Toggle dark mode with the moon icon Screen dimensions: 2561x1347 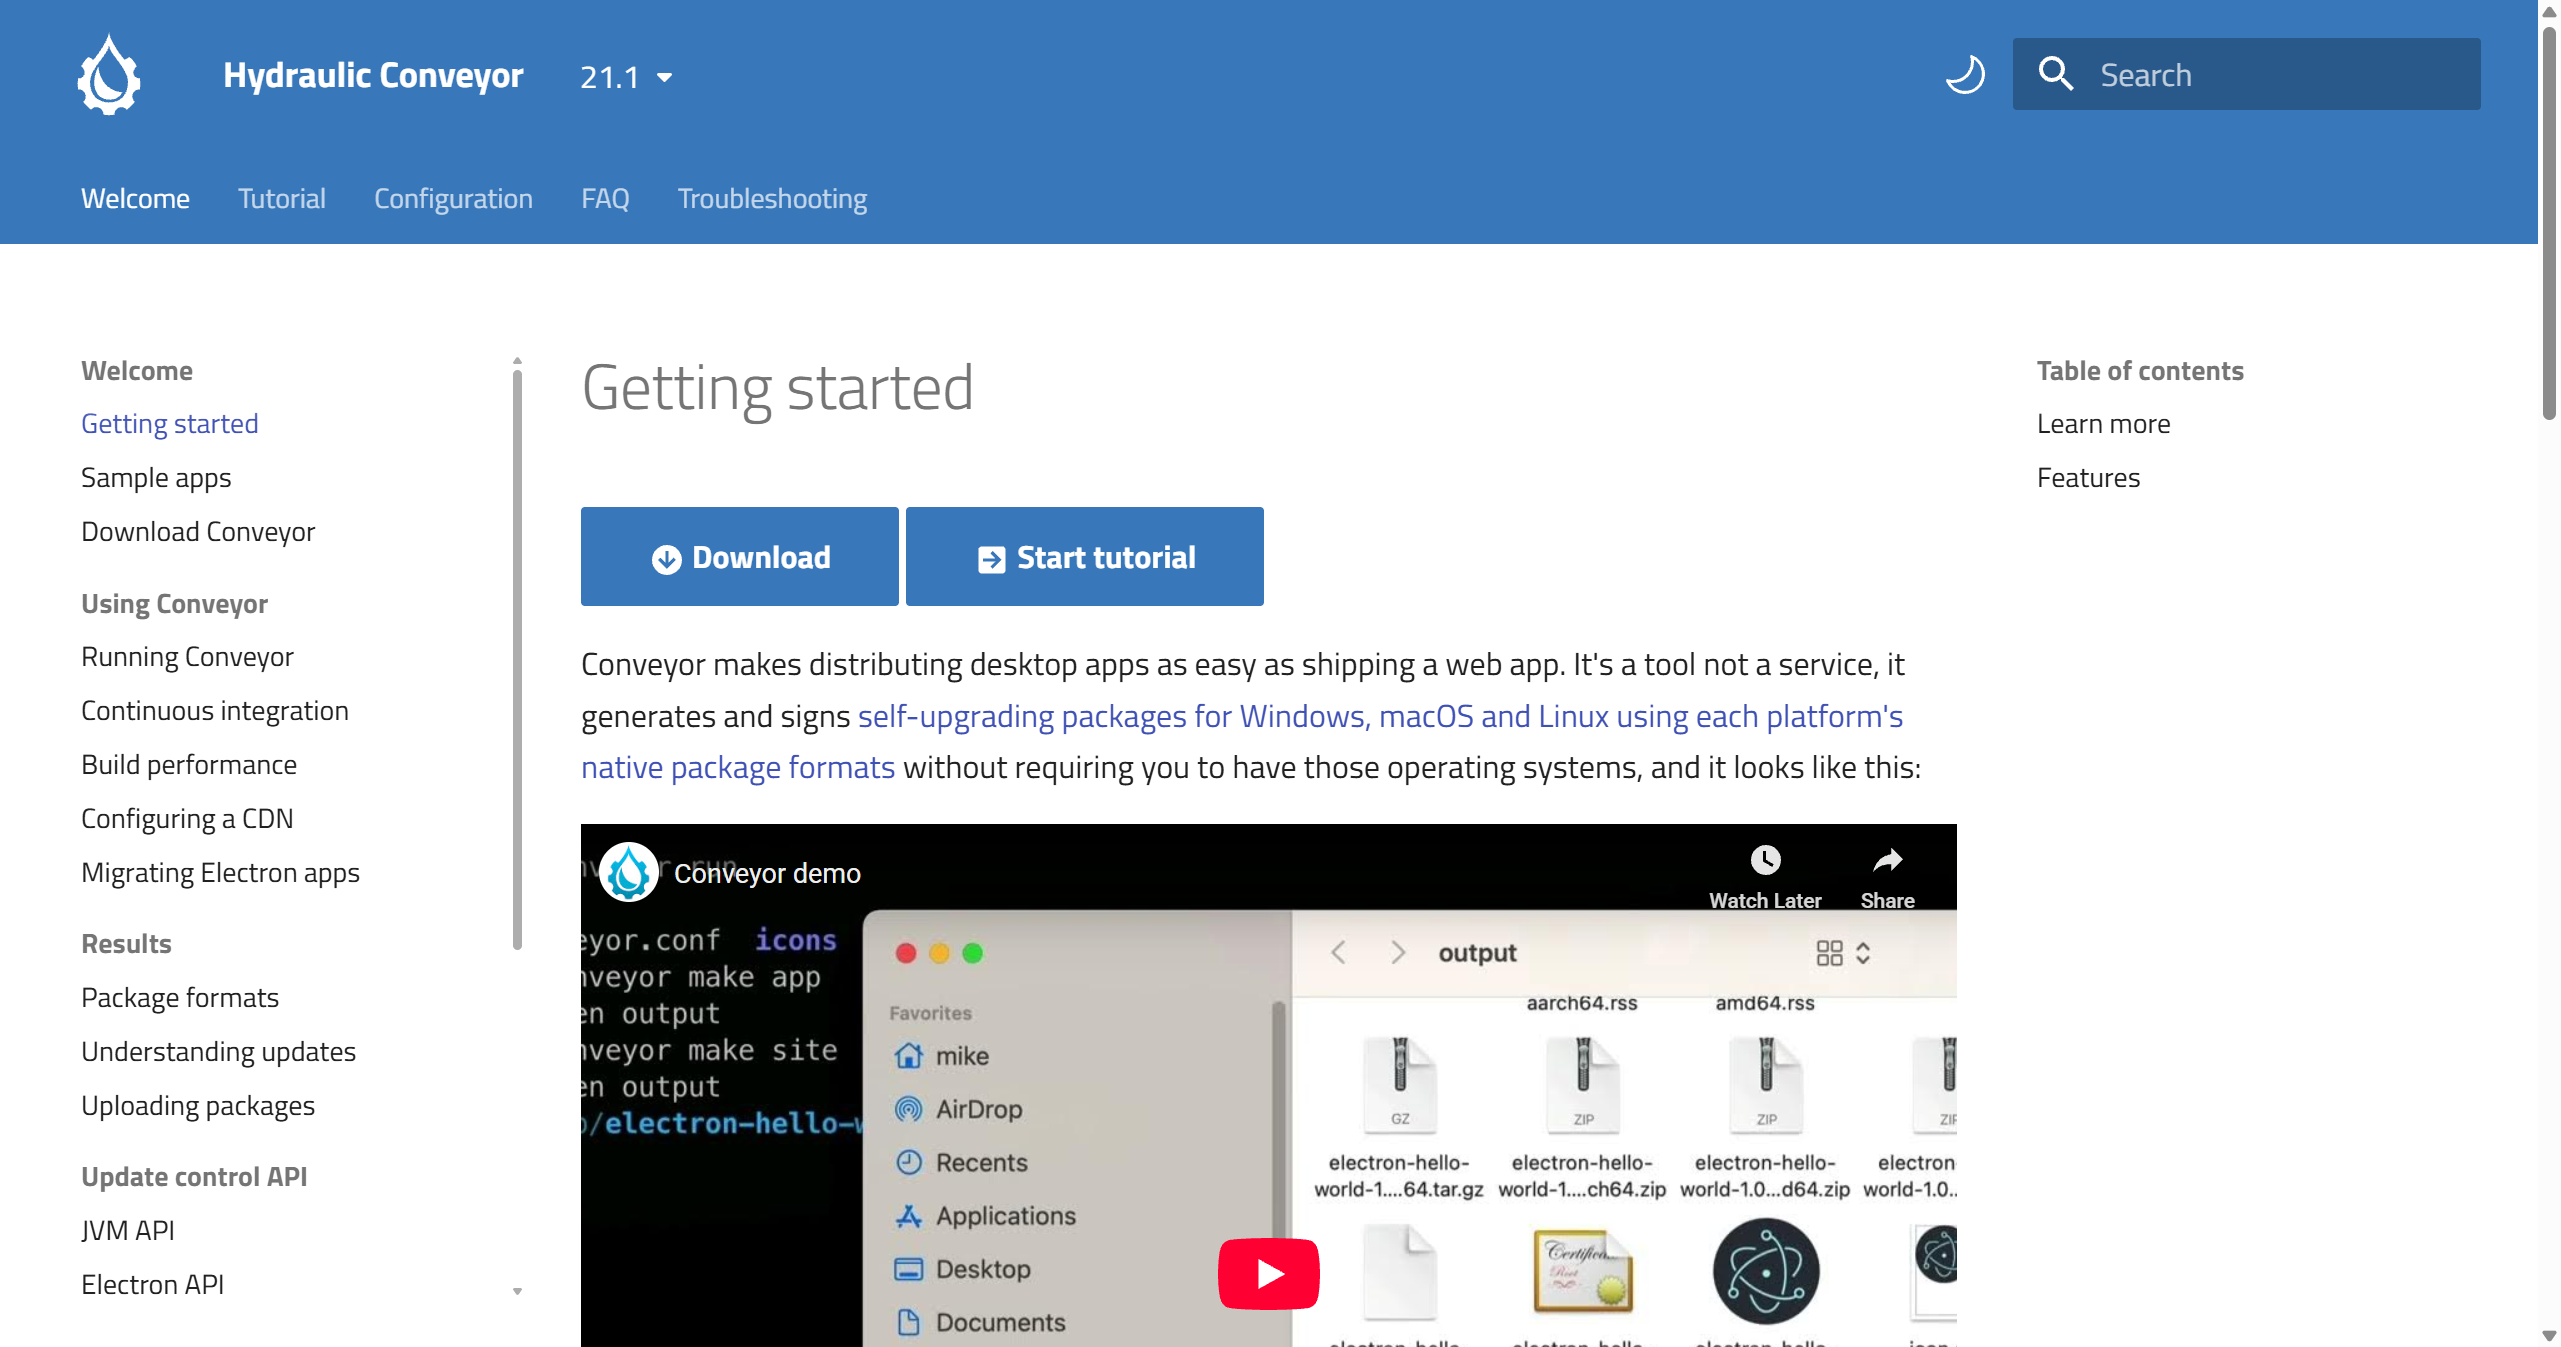pos(1964,75)
